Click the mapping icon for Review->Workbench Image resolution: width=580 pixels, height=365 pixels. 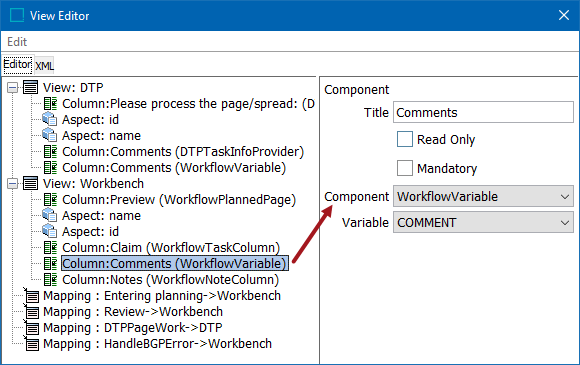[x=31, y=311]
